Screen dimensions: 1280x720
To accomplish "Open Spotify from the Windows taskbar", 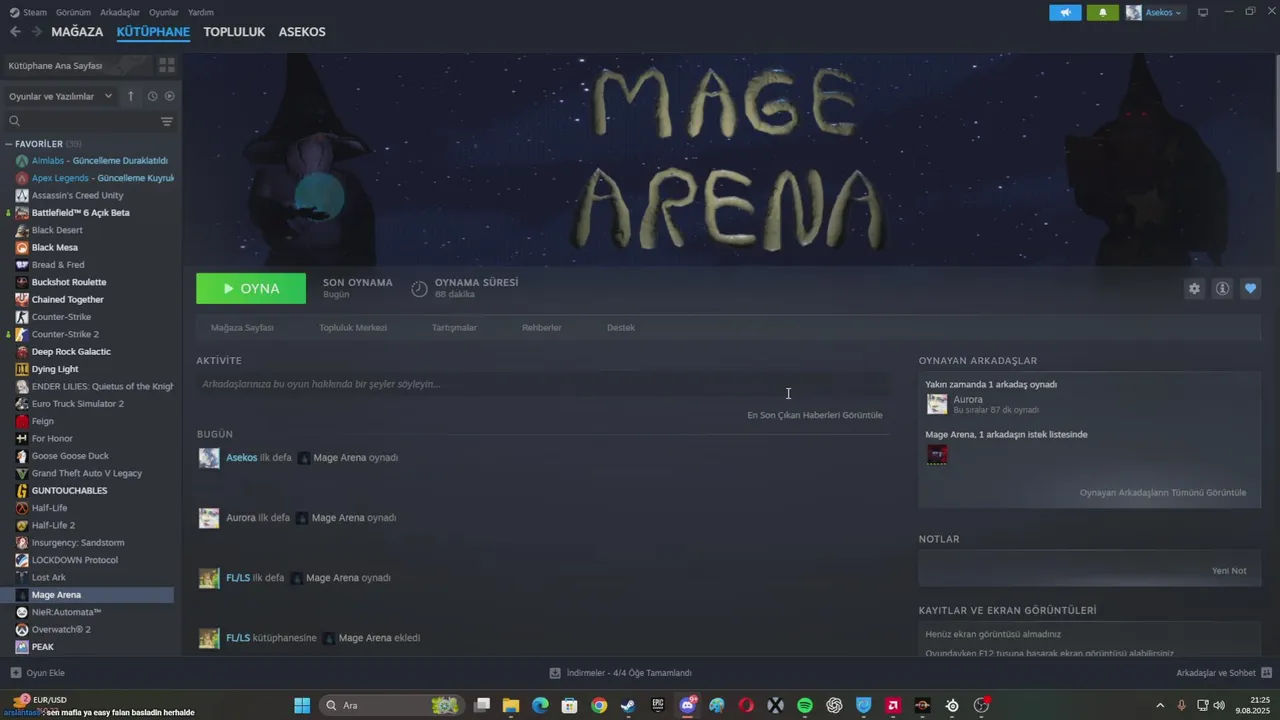I will [x=805, y=705].
